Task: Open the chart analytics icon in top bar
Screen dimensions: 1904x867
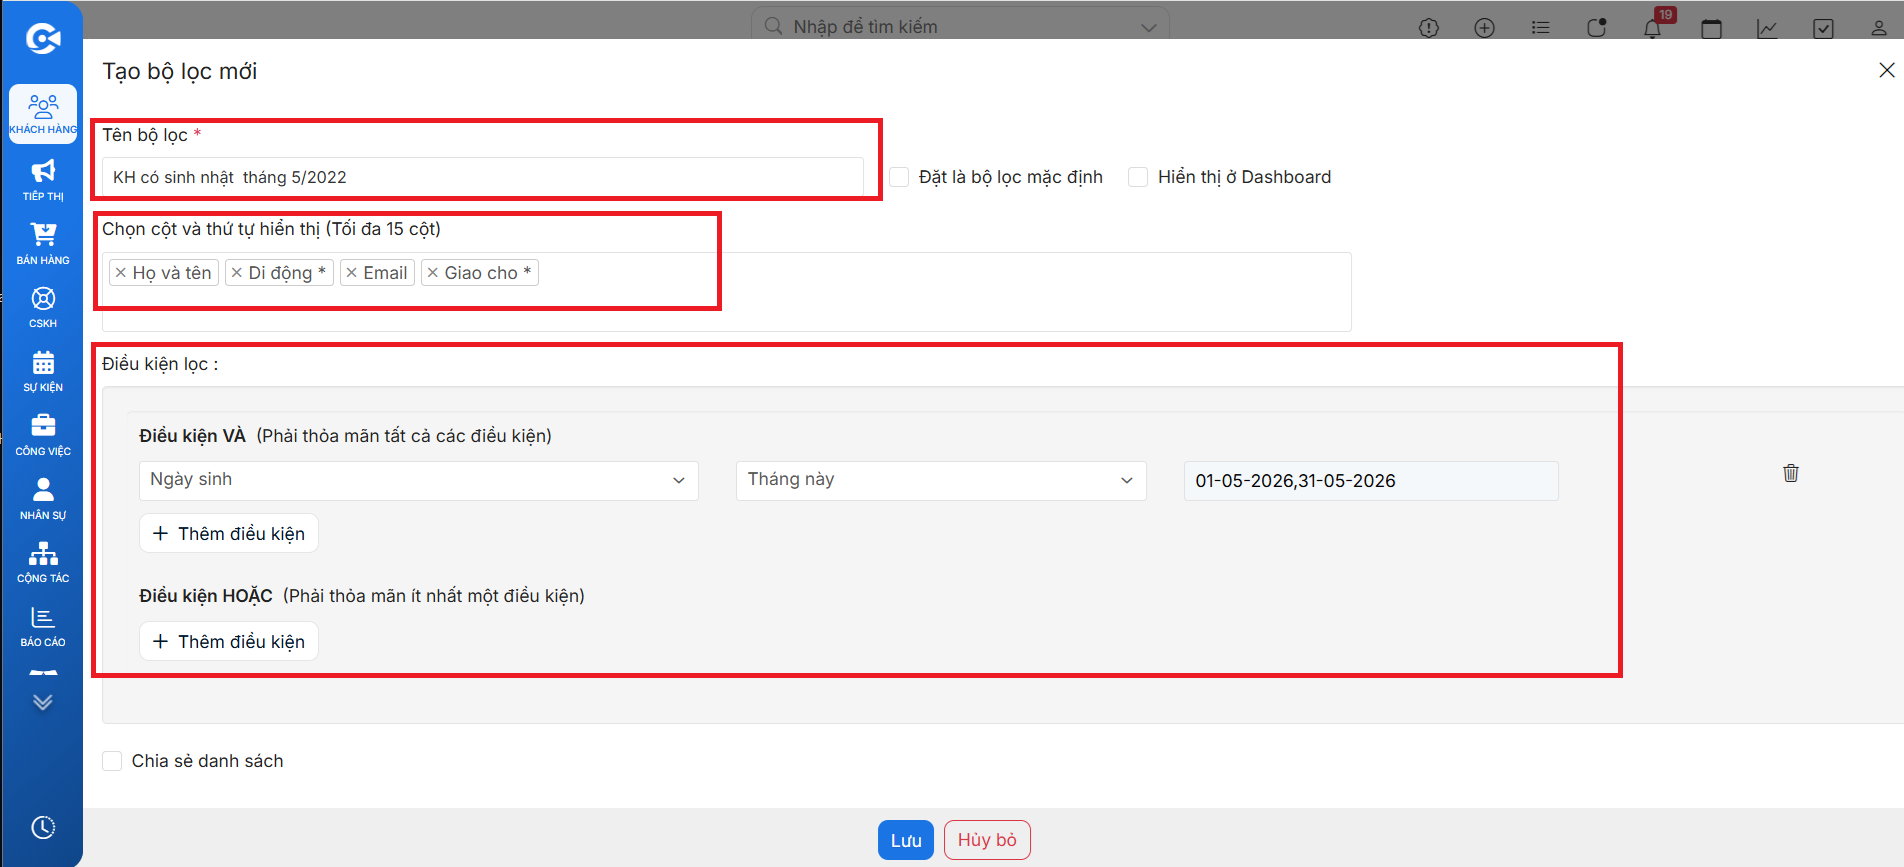Action: coord(1768,28)
